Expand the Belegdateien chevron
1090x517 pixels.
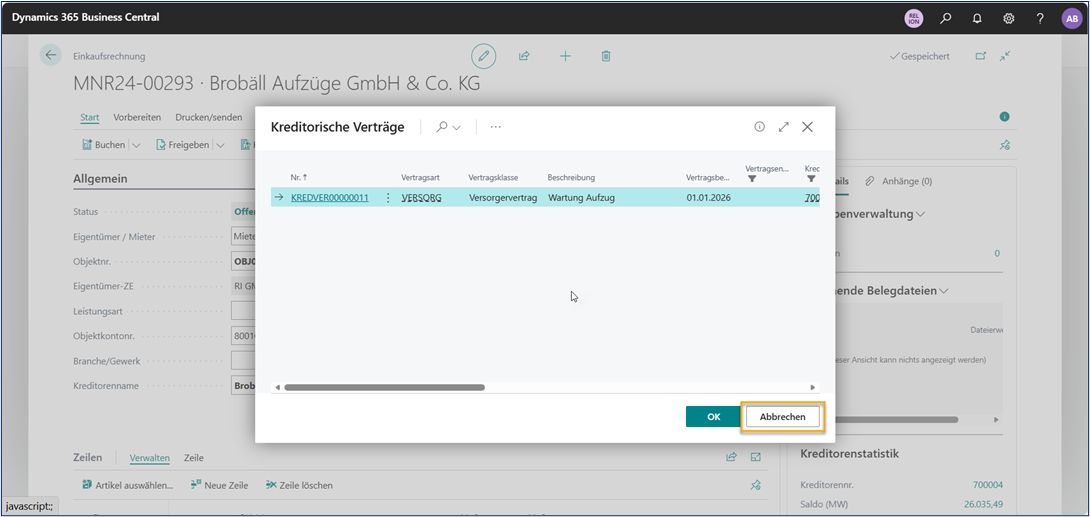pyautogui.click(x=943, y=290)
